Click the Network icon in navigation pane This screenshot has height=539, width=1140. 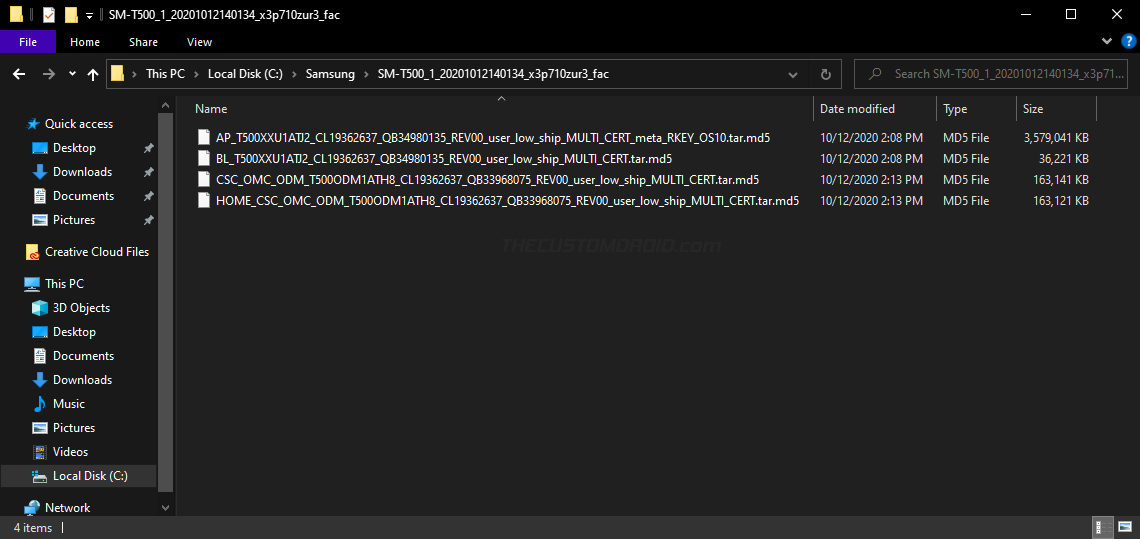point(32,508)
